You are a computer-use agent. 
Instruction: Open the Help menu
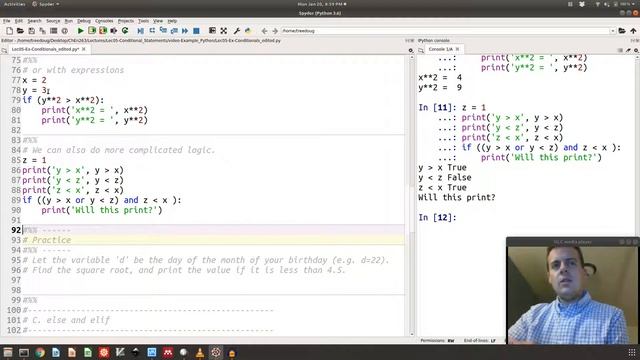(172, 21)
